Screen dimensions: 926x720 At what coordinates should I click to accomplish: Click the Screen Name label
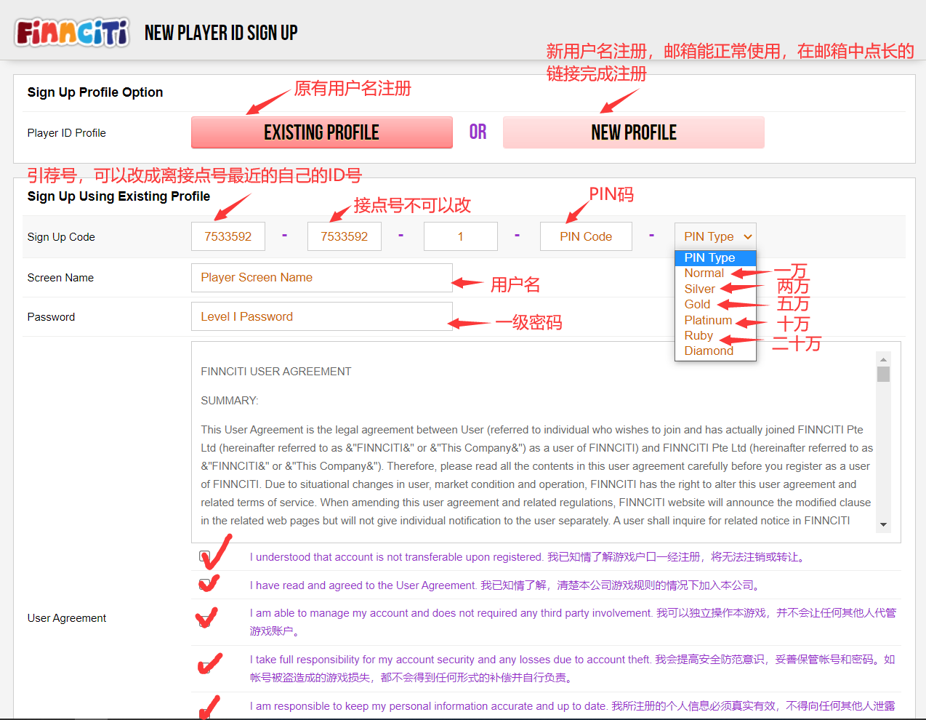click(x=60, y=278)
